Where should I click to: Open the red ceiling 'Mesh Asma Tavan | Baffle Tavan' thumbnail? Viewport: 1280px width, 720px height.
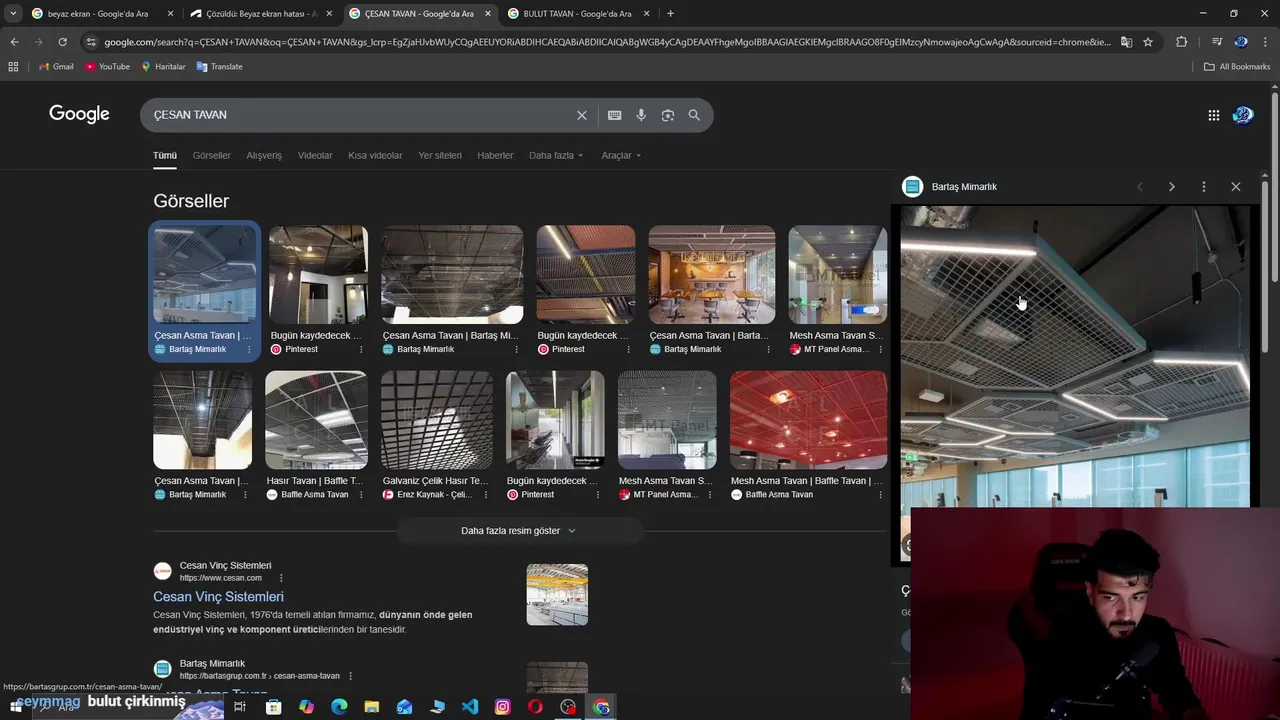click(808, 420)
